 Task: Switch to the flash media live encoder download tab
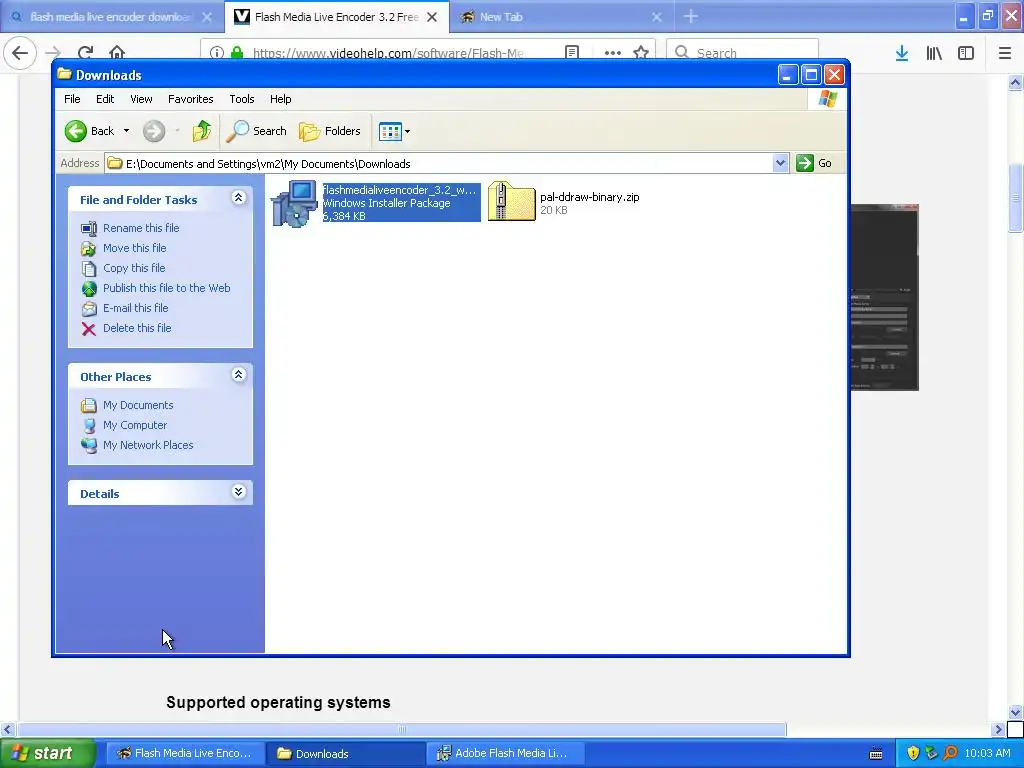point(112,17)
